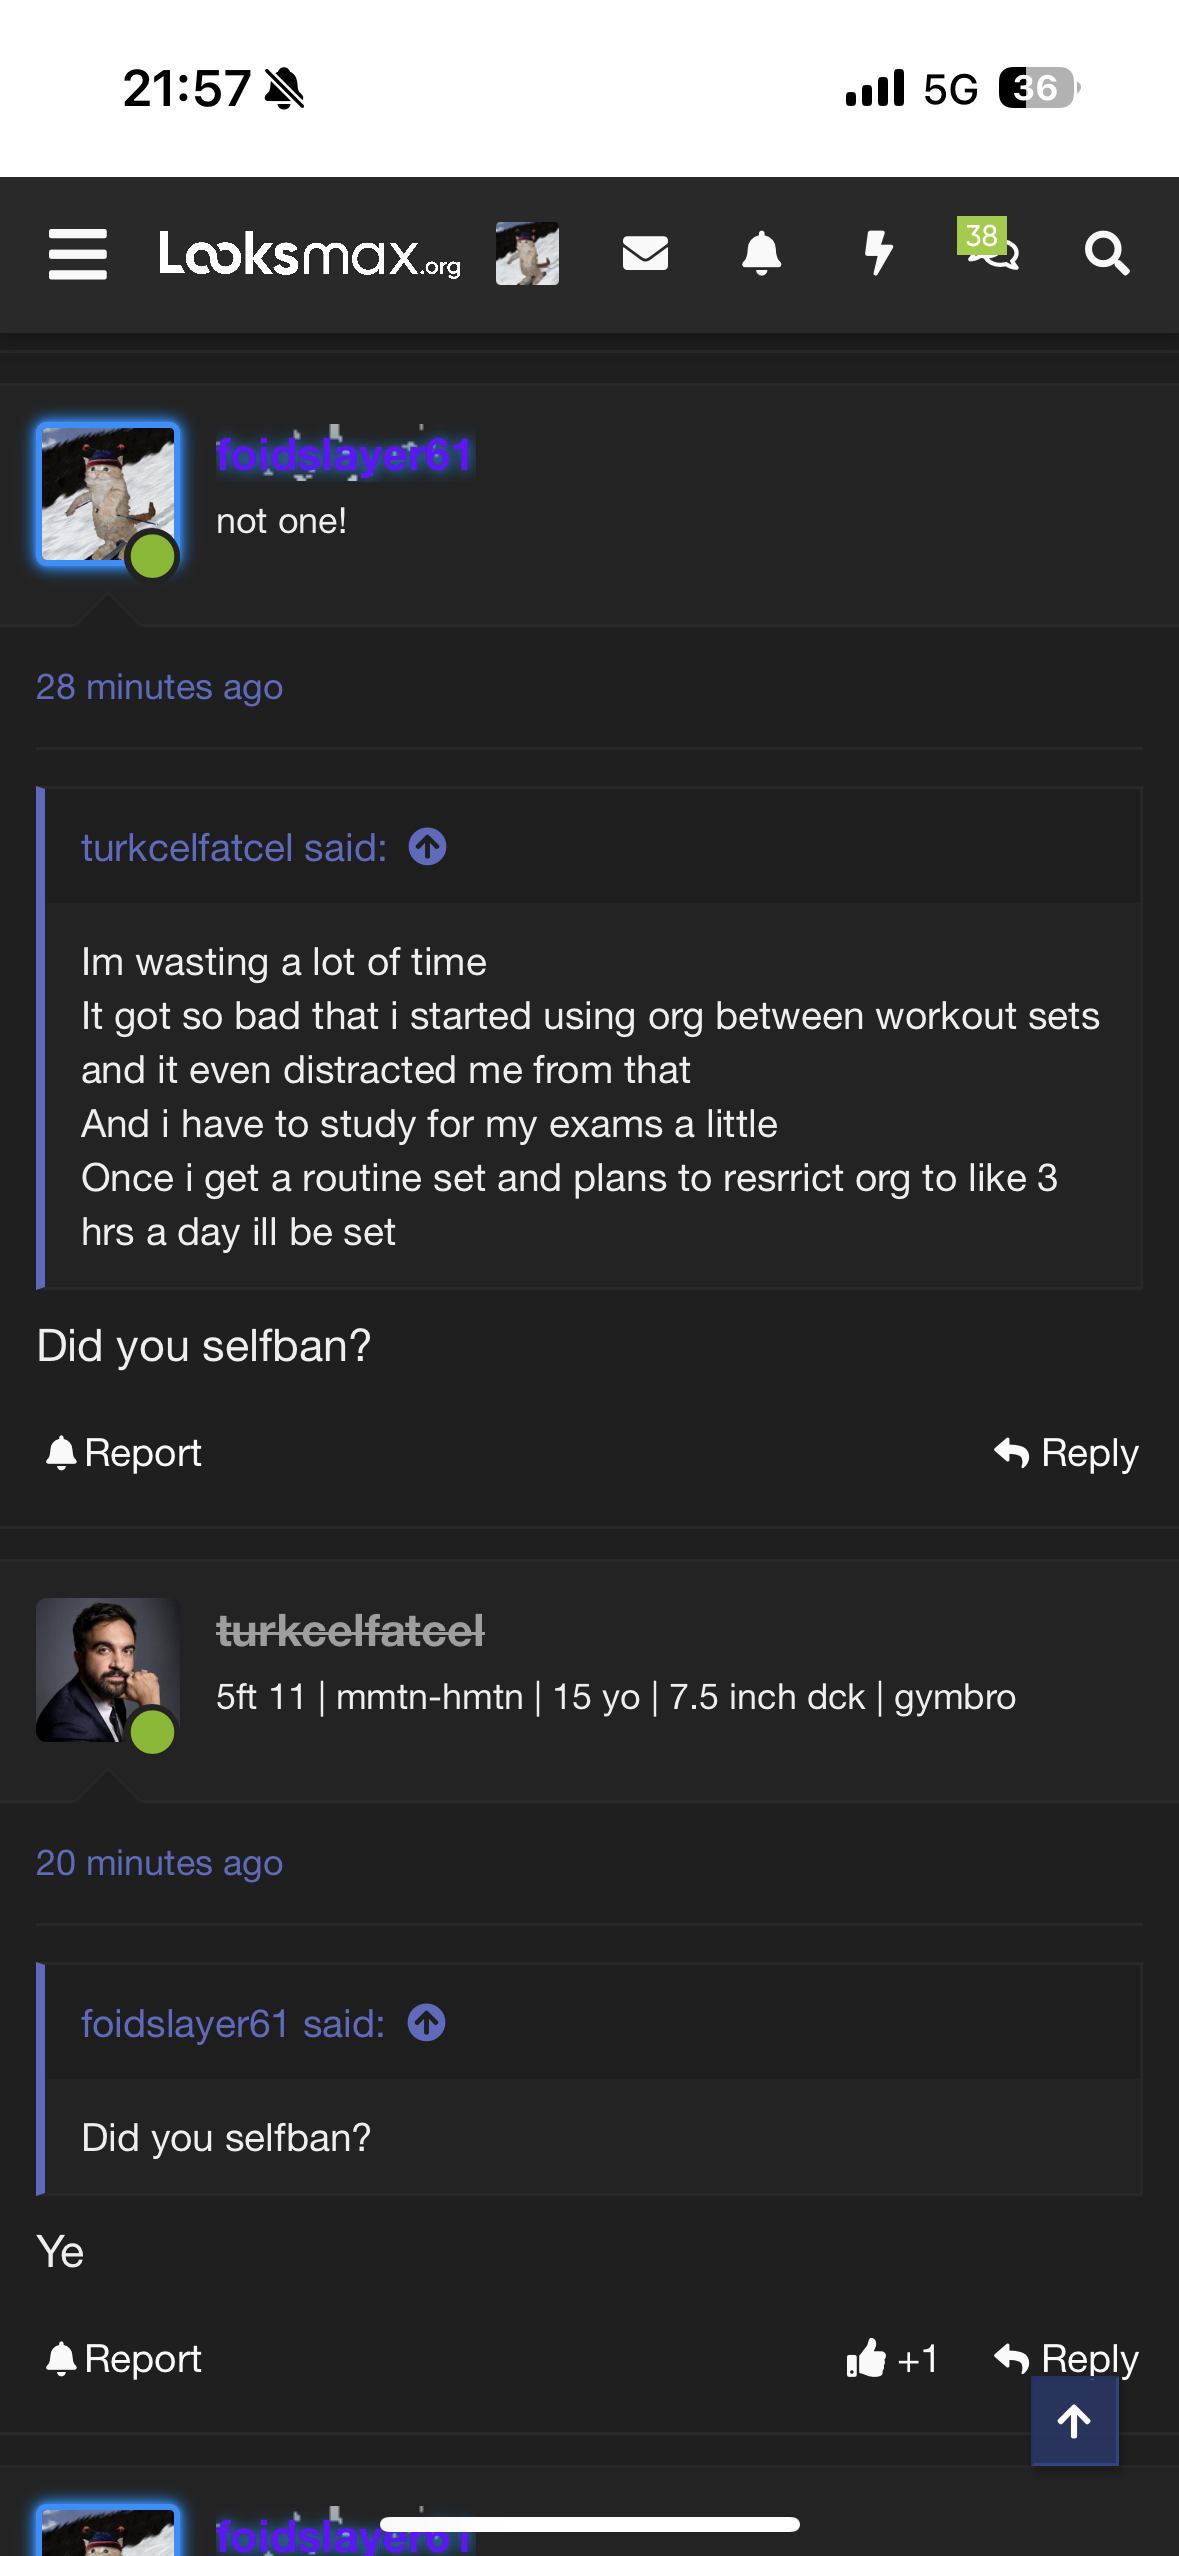Reply to turkcelfatcel's "Ye" post
The height and width of the screenshot is (2556, 1179).
(1067, 2359)
